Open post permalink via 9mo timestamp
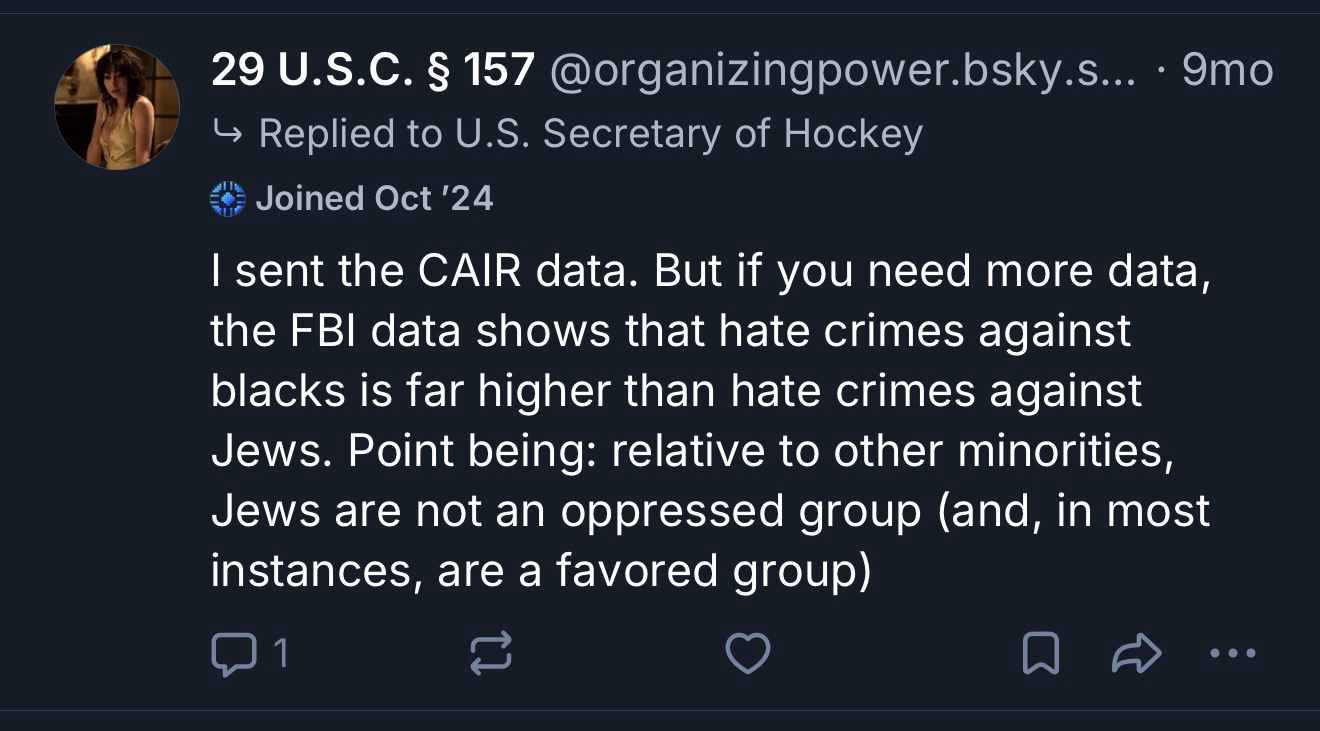 pyautogui.click(x=1226, y=70)
